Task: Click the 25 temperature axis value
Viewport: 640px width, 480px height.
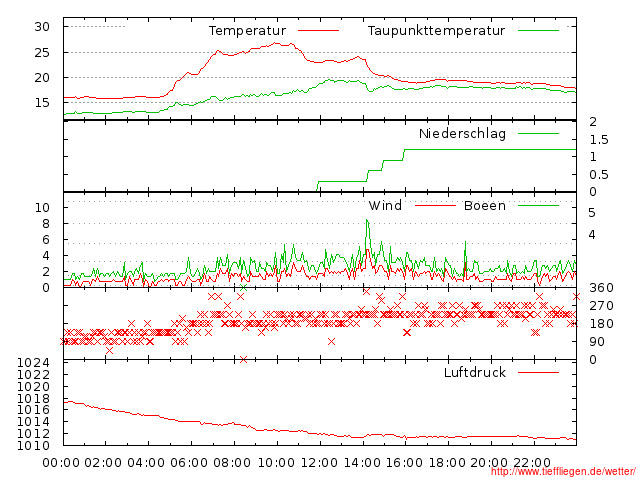Action: tap(42, 53)
